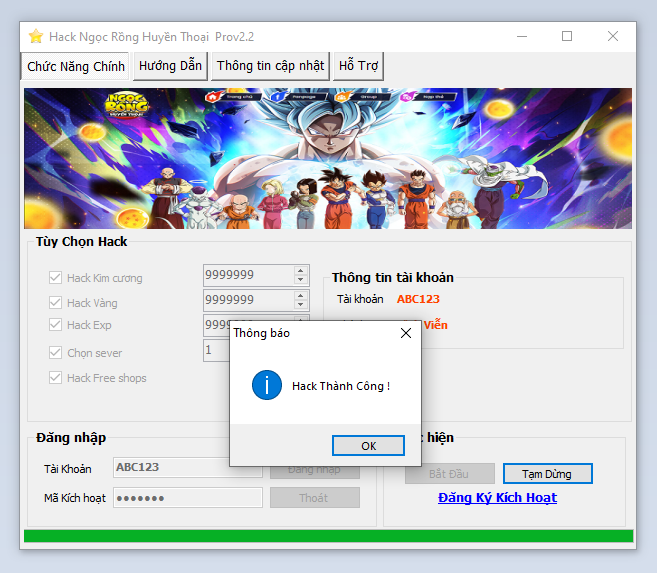Switch to the Hướng Dẫn tab

point(170,66)
